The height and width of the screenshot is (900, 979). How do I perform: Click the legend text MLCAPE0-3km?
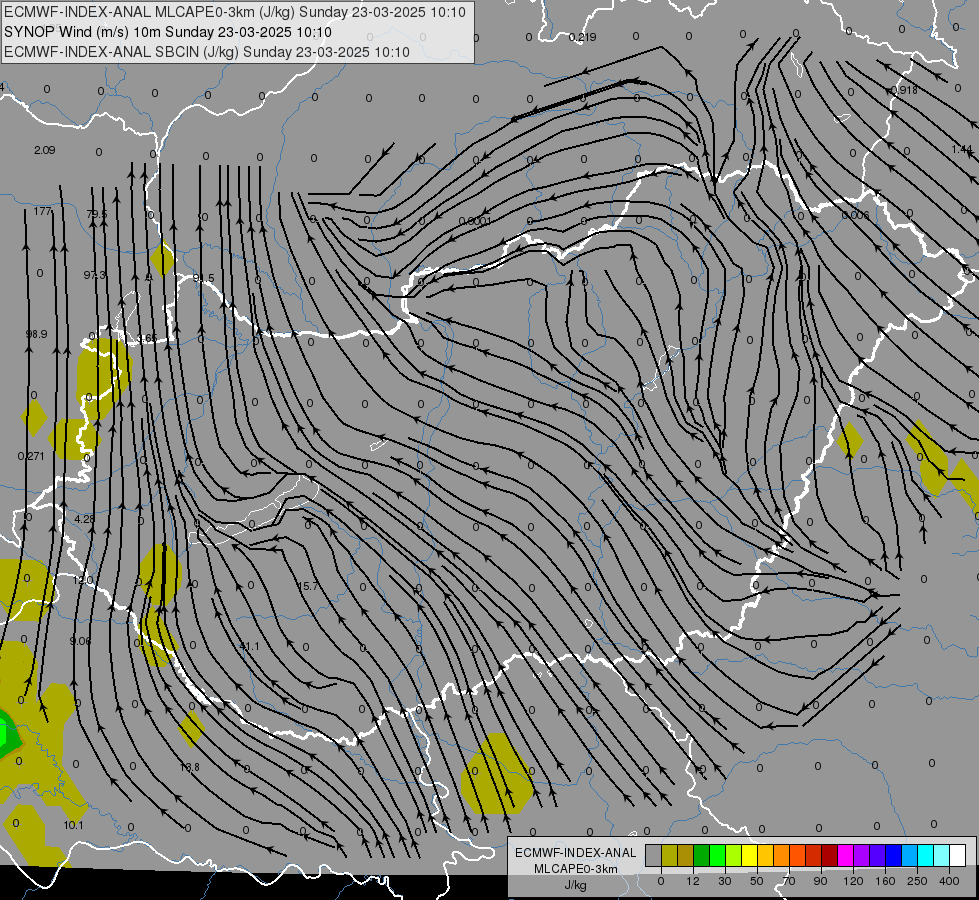click(x=575, y=869)
